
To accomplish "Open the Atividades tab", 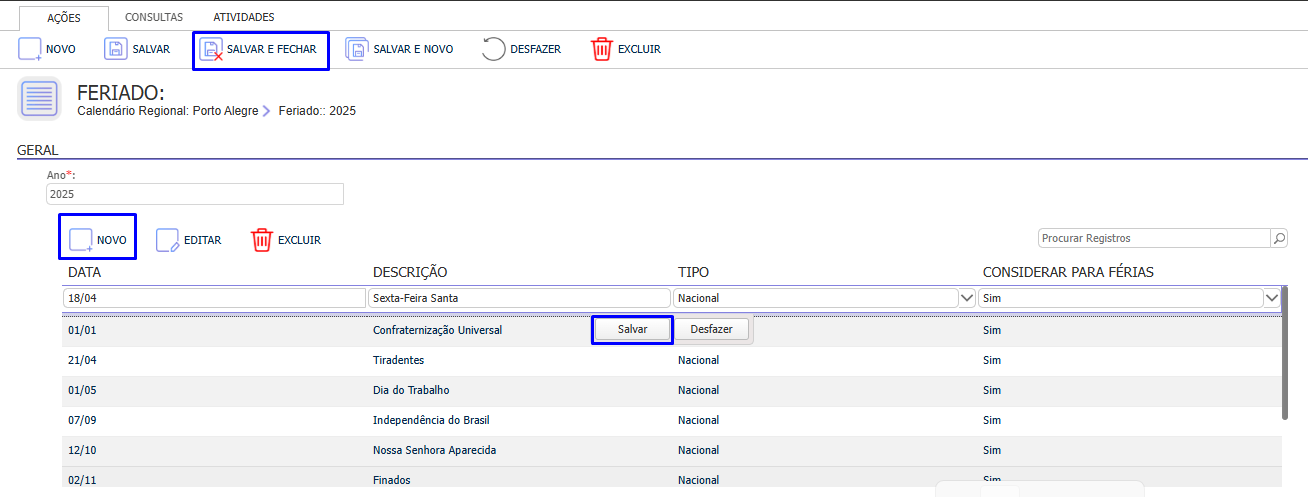I will (244, 17).
